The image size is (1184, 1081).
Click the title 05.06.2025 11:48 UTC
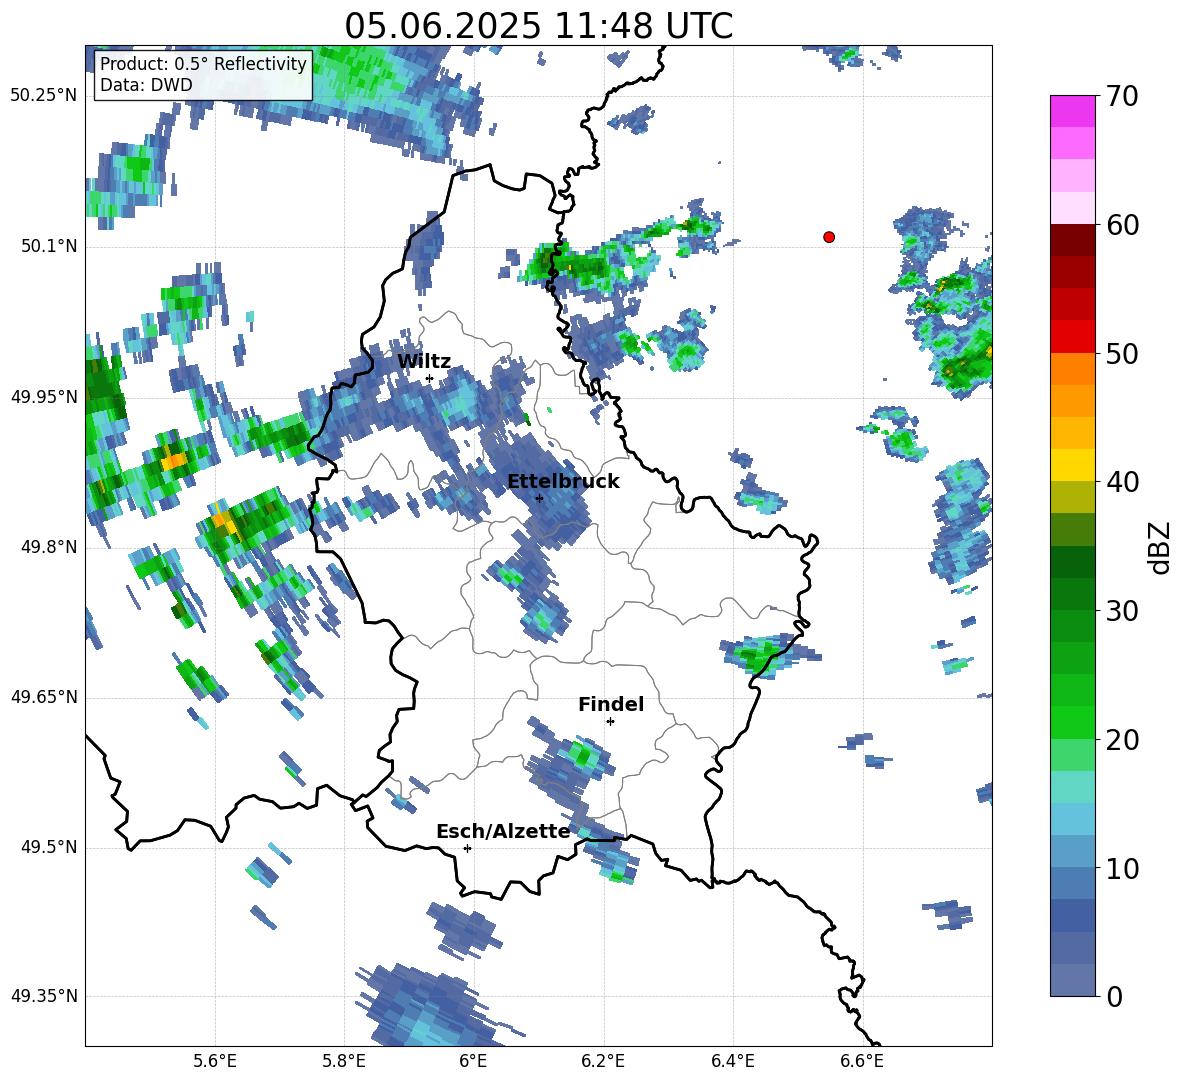click(x=539, y=26)
